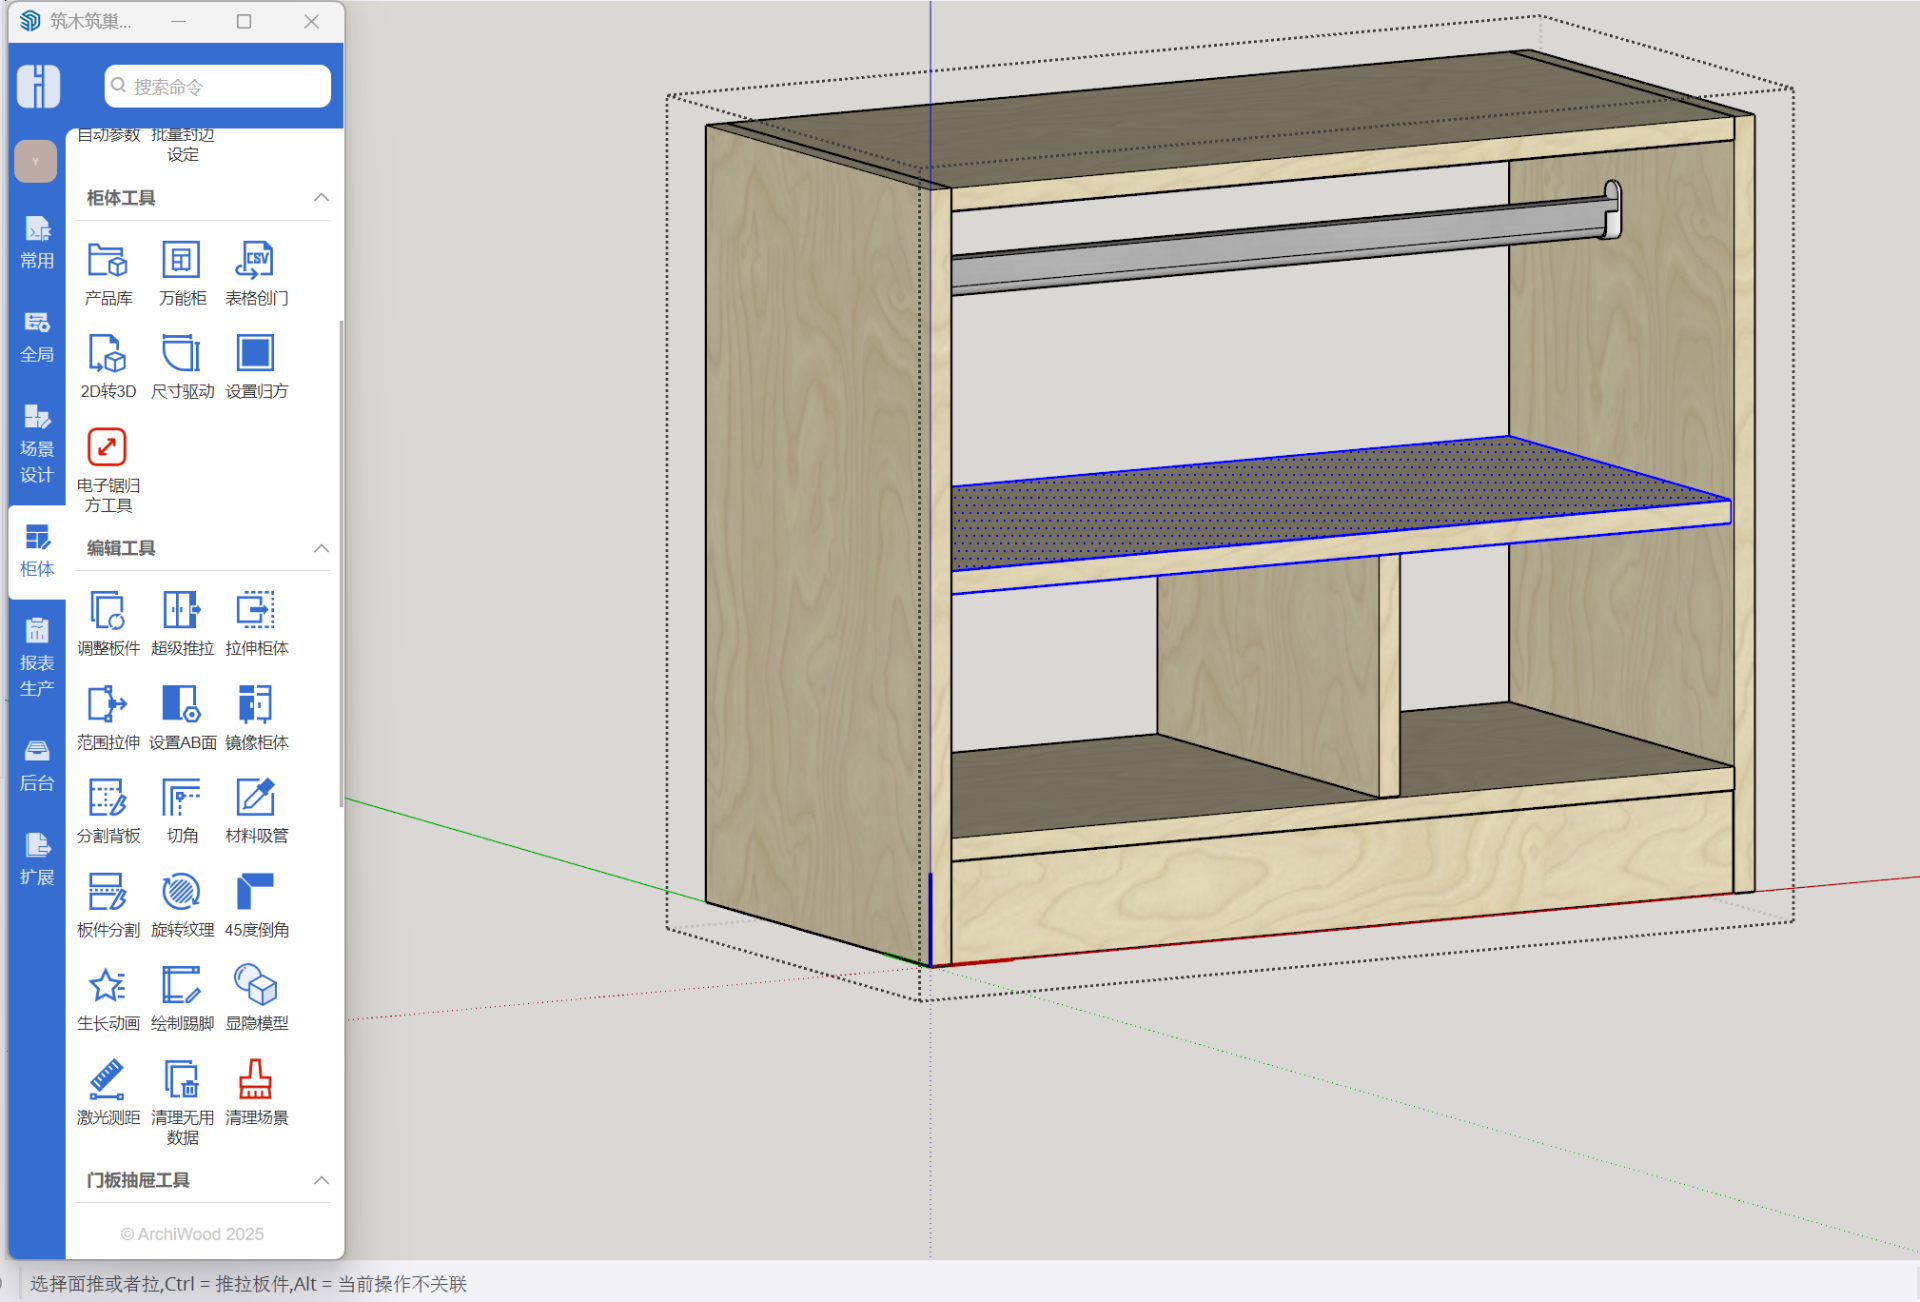Open the 产品库 product library tool
The height and width of the screenshot is (1302, 1920).
point(108,262)
